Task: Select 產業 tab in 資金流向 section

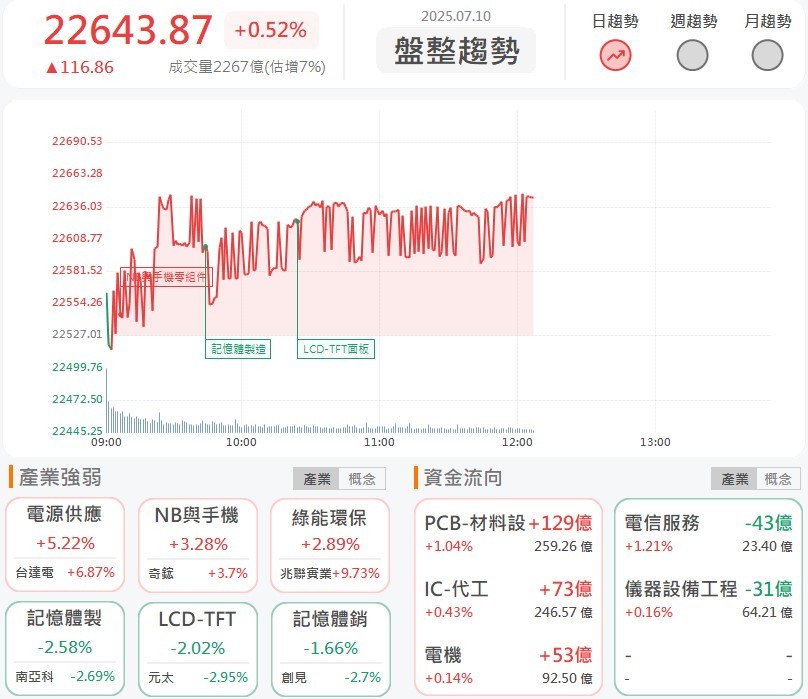Action: point(734,479)
